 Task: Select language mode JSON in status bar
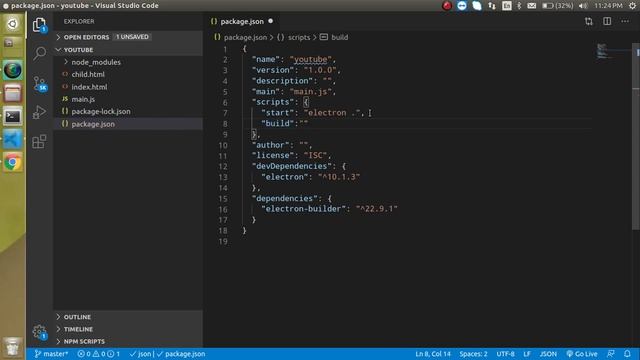click(x=548, y=354)
